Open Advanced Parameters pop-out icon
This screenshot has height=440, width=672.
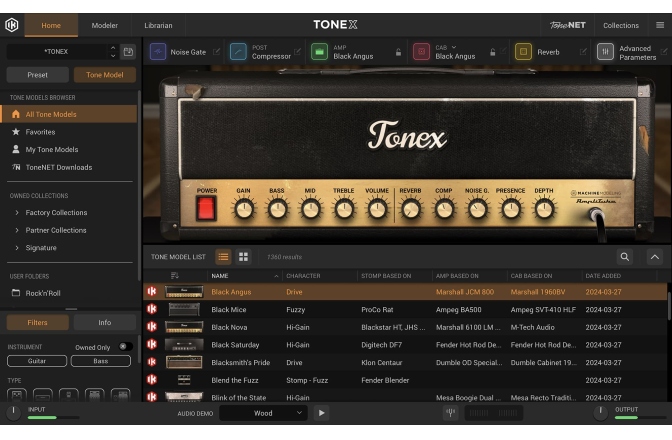[x=664, y=52]
